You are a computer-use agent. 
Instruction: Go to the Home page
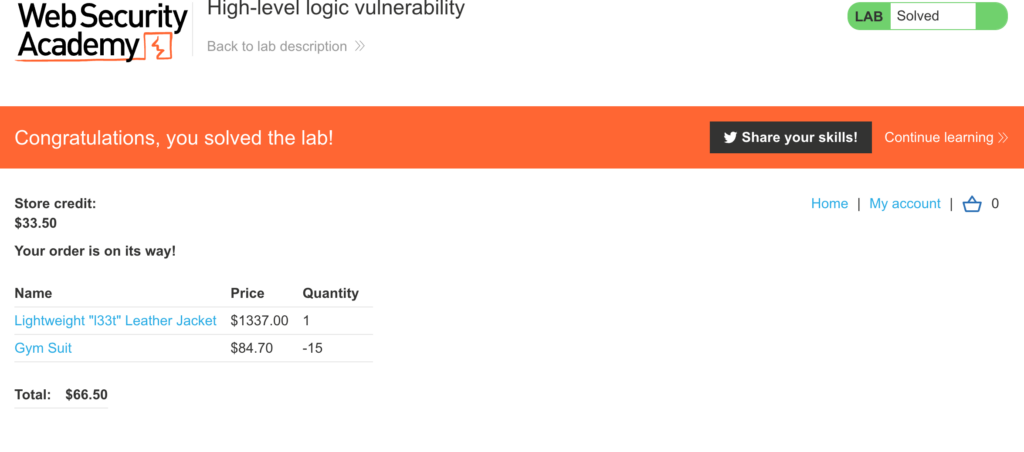(x=829, y=204)
